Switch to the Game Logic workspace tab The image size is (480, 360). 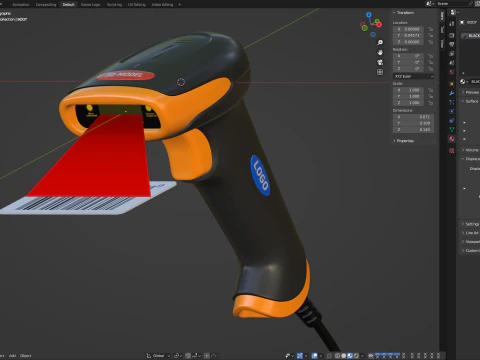click(90, 4)
